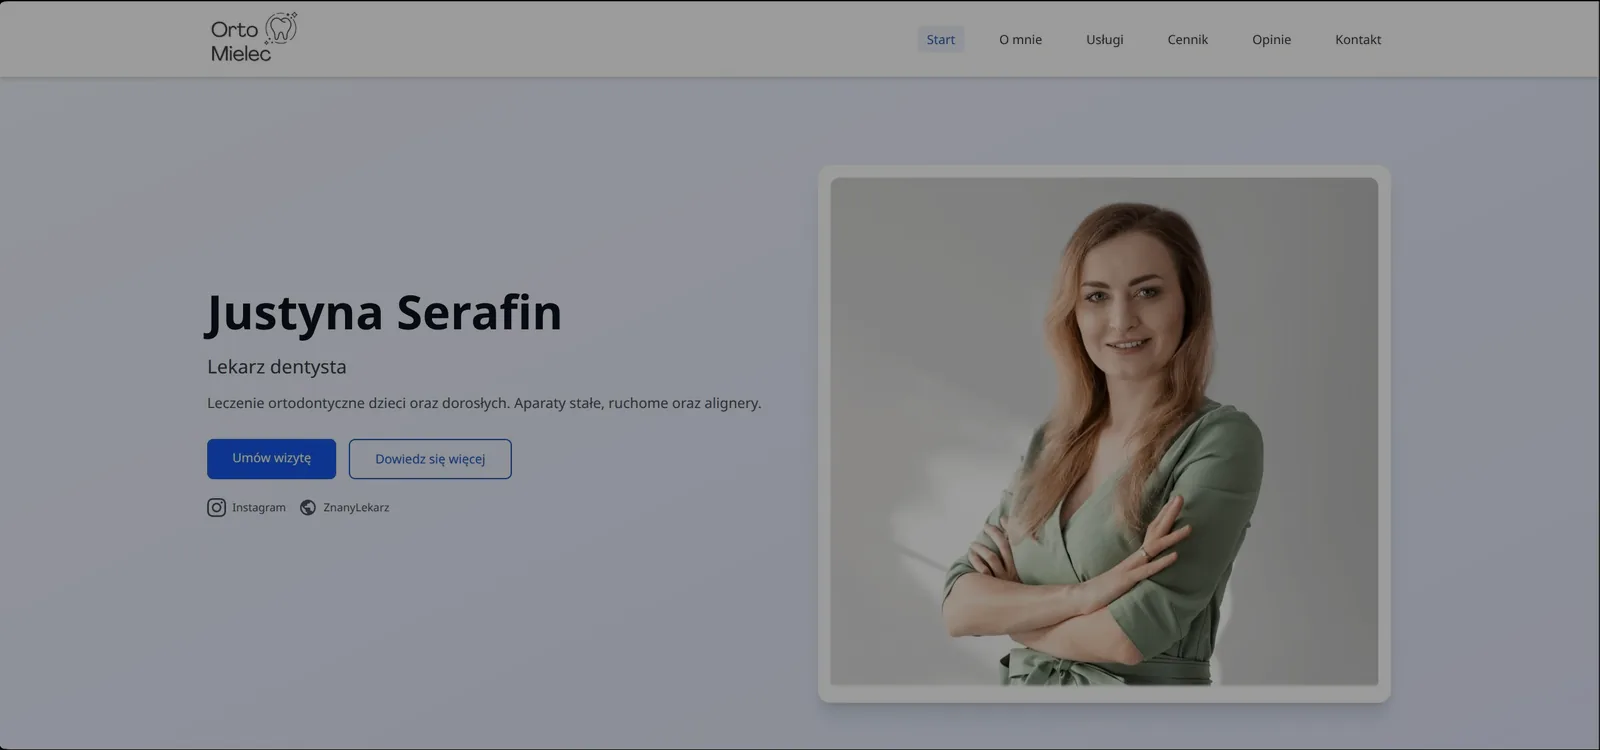1600x750 pixels.
Task: Click the Dowiedz się więcej button
Action: [430, 459]
